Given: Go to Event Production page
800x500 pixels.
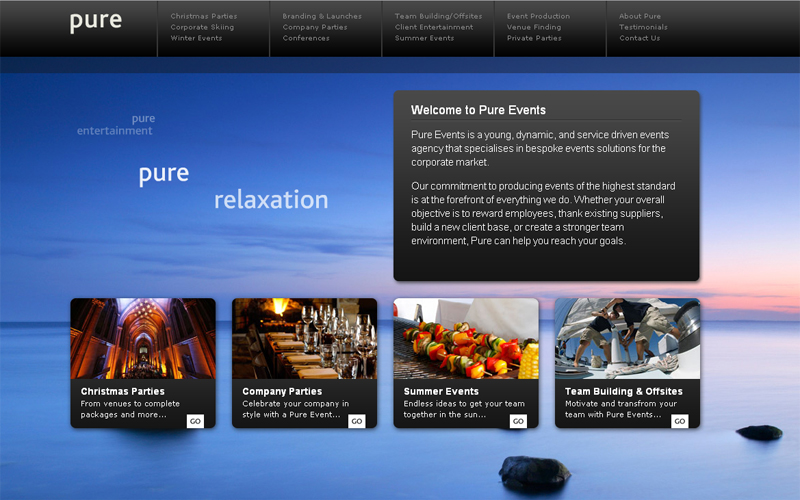Looking at the screenshot, I should (x=538, y=16).
